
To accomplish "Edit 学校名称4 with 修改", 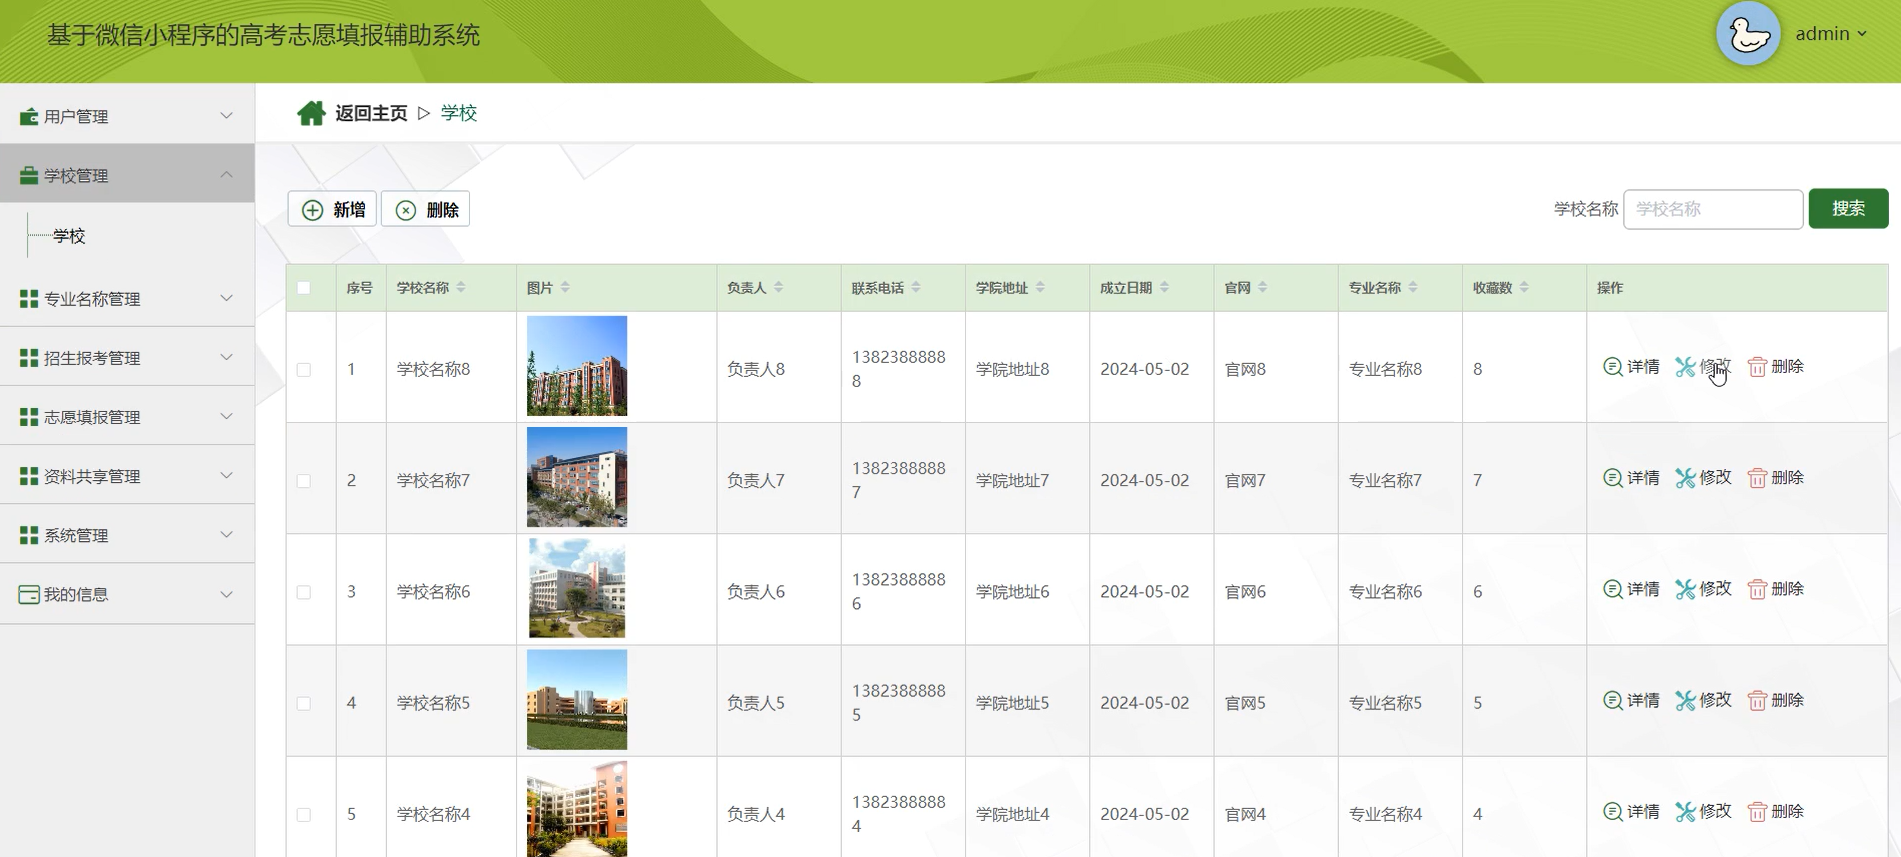I will pos(1703,811).
